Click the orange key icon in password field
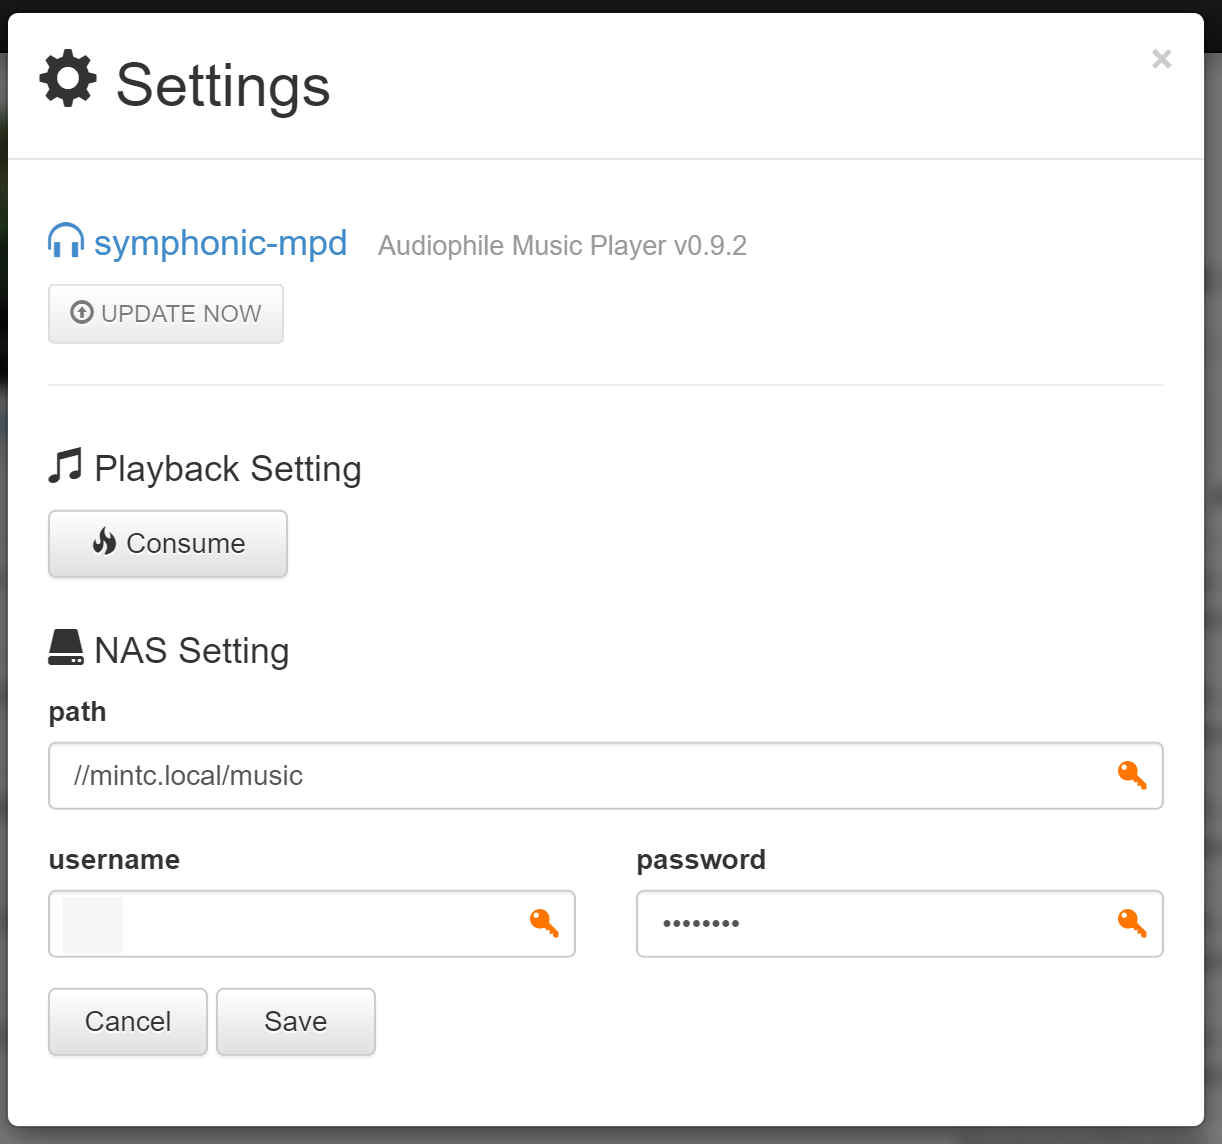Image resolution: width=1222 pixels, height=1144 pixels. point(1132,923)
